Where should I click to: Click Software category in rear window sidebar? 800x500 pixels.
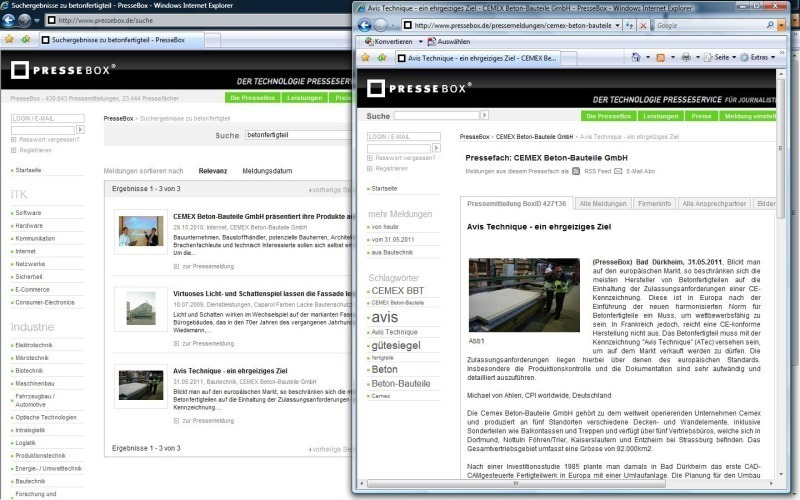(x=28, y=213)
